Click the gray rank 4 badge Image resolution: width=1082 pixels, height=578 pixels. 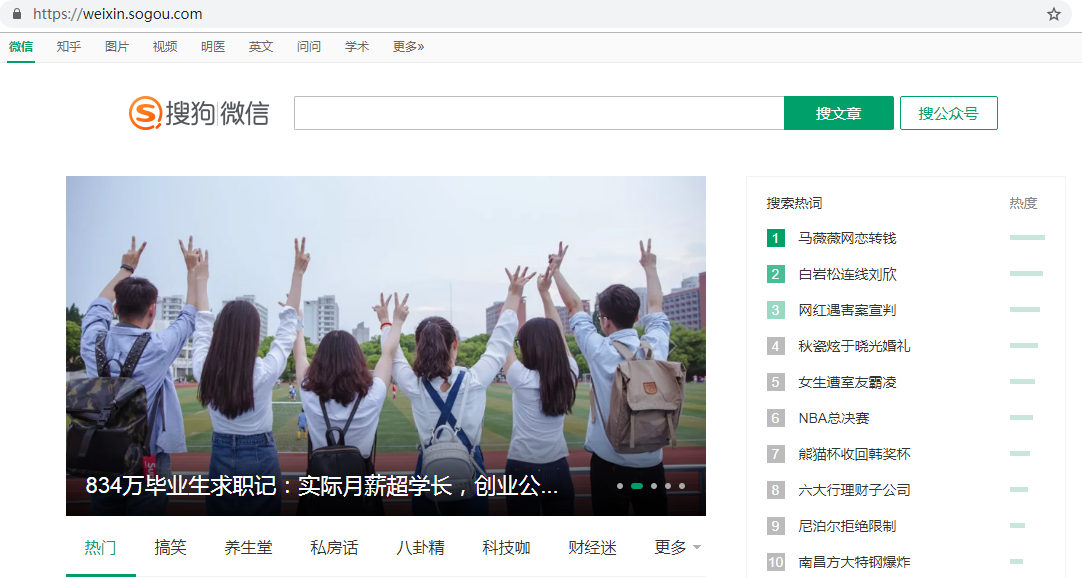(x=776, y=346)
